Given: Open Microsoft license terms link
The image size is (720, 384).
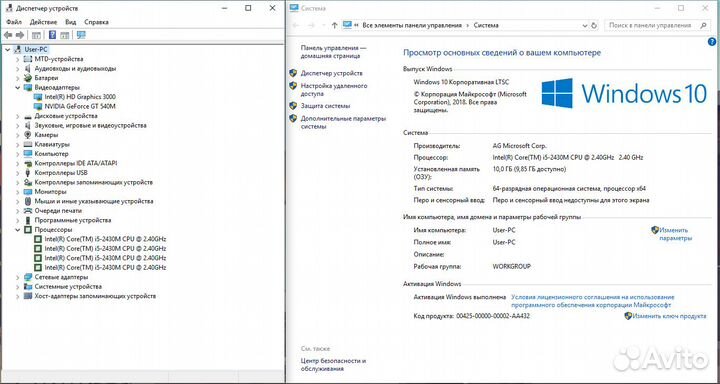Looking at the screenshot, I should click(x=593, y=301).
